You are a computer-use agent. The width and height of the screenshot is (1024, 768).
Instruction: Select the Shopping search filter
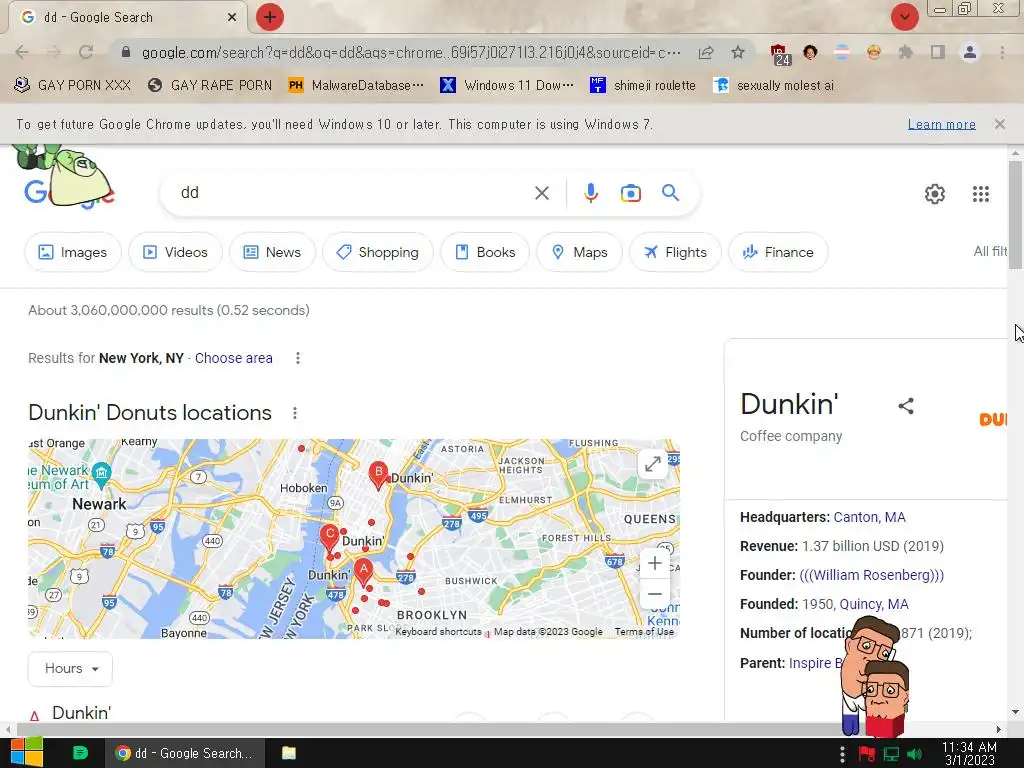click(377, 252)
